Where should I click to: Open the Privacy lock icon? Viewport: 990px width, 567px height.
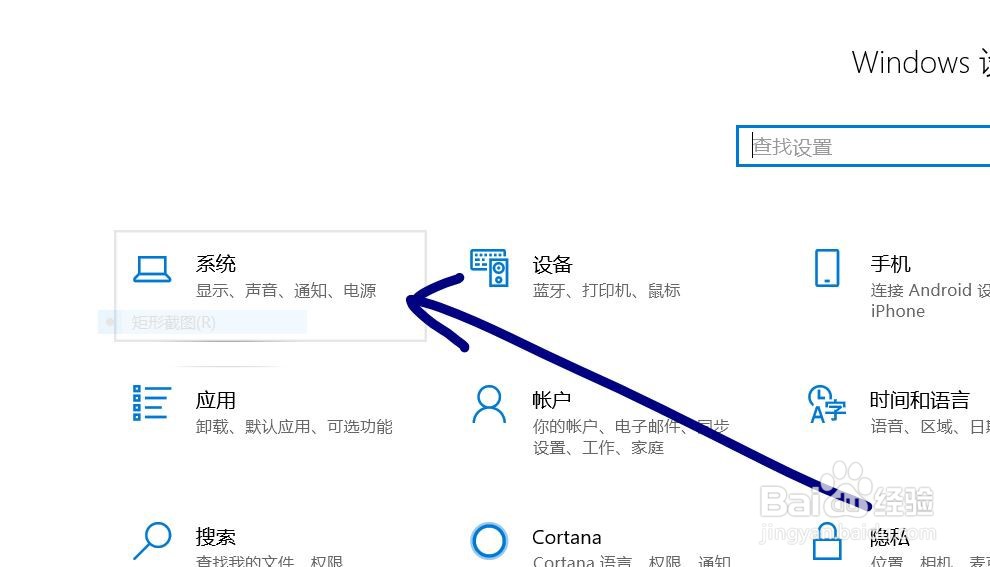pos(827,542)
